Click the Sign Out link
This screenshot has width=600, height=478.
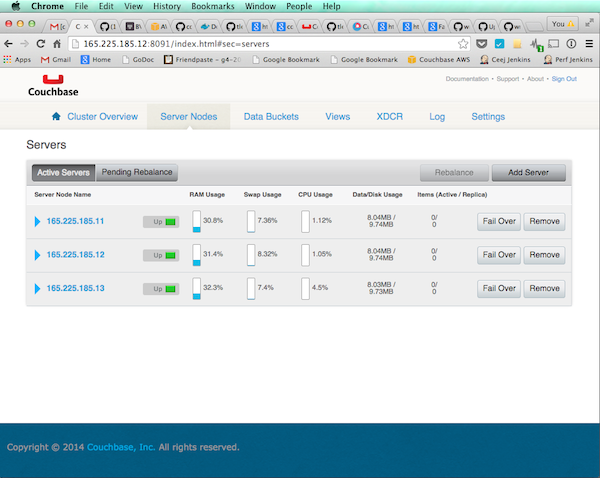(564, 79)
